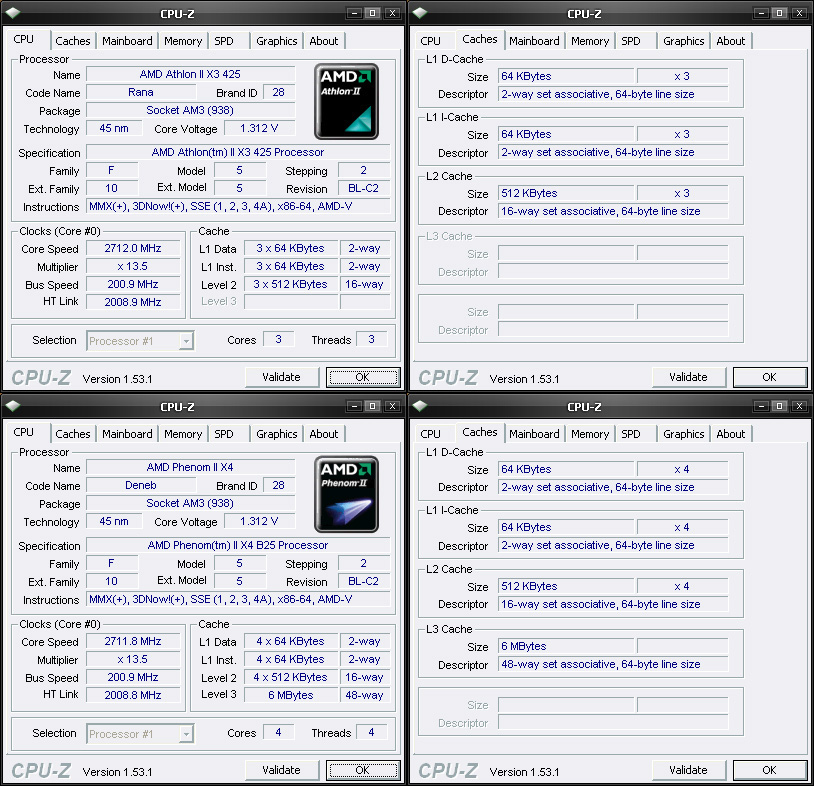Close the Phenom Caches tab window

(x=800, y=406)
